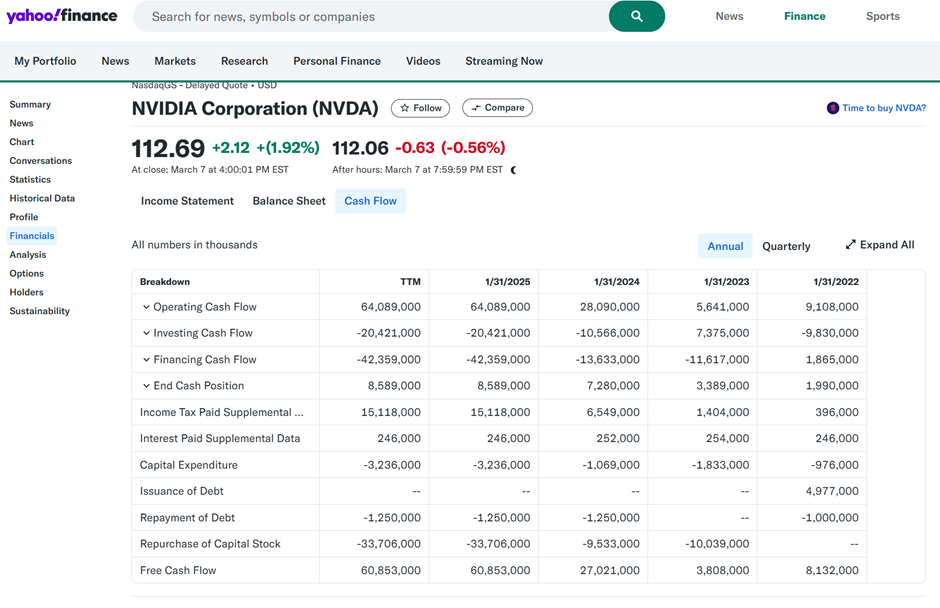Click the 1/31/2024 column header
The width and height of the screenshot is (940, 608).
click(617, 282)
